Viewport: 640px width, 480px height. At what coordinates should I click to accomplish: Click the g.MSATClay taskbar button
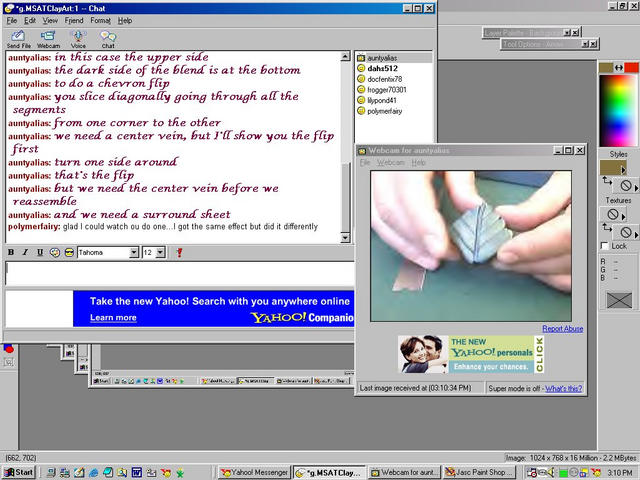pyautogui.click(x=329, y=472)
